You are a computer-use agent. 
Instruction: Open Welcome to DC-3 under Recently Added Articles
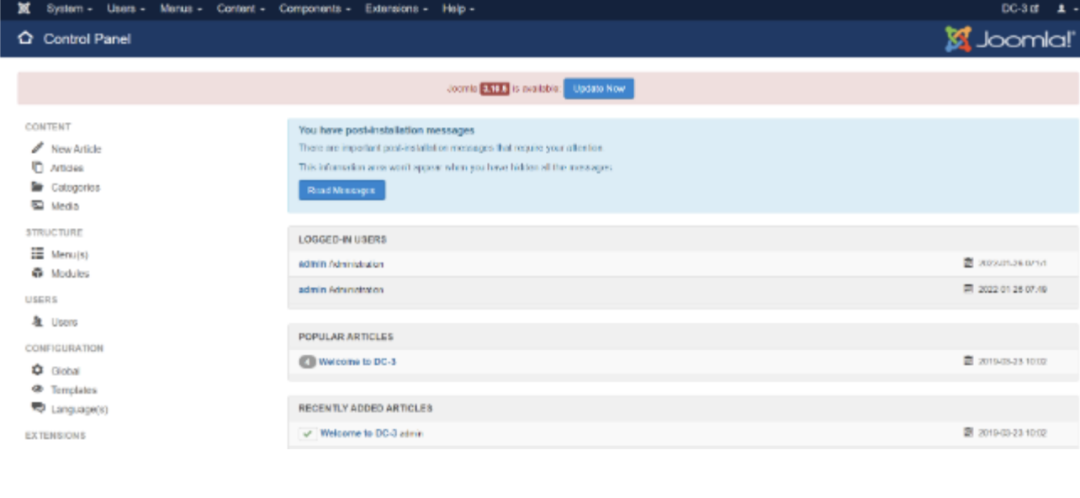[359, 433]
